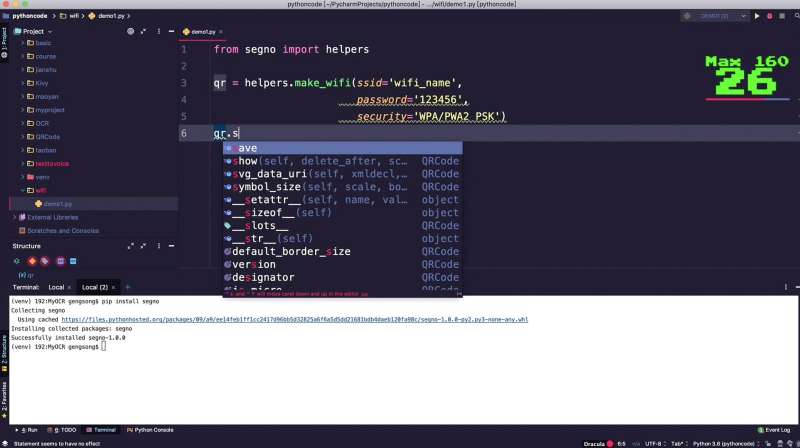
Task: Open the Python Console tab
Action: [x=151, y=429]
